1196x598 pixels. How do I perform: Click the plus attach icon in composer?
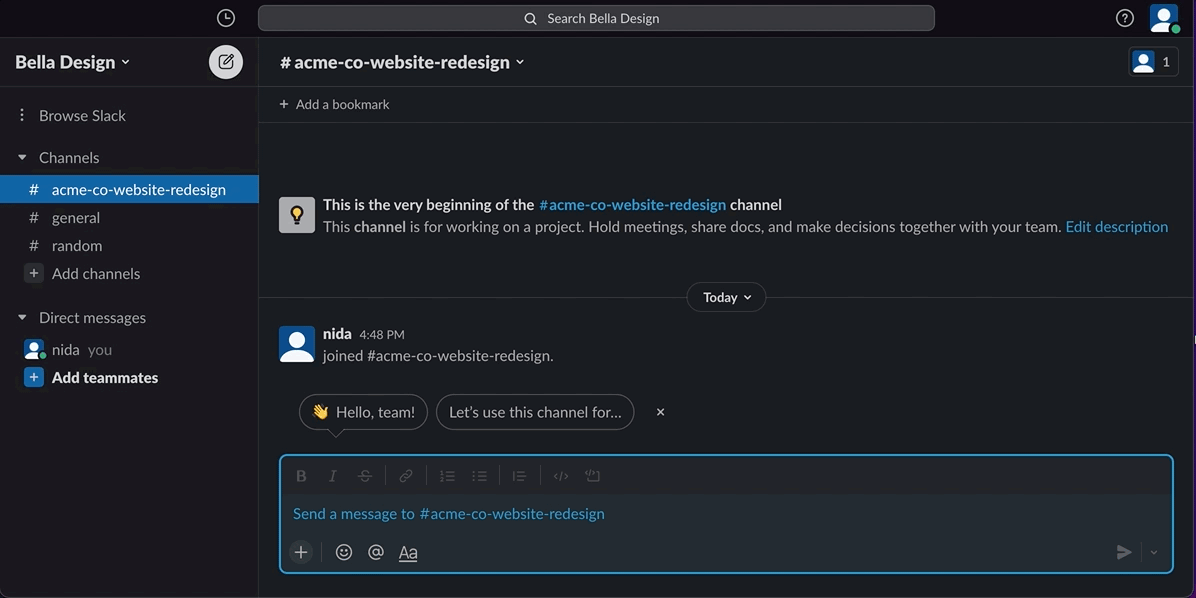coord(301,552)
